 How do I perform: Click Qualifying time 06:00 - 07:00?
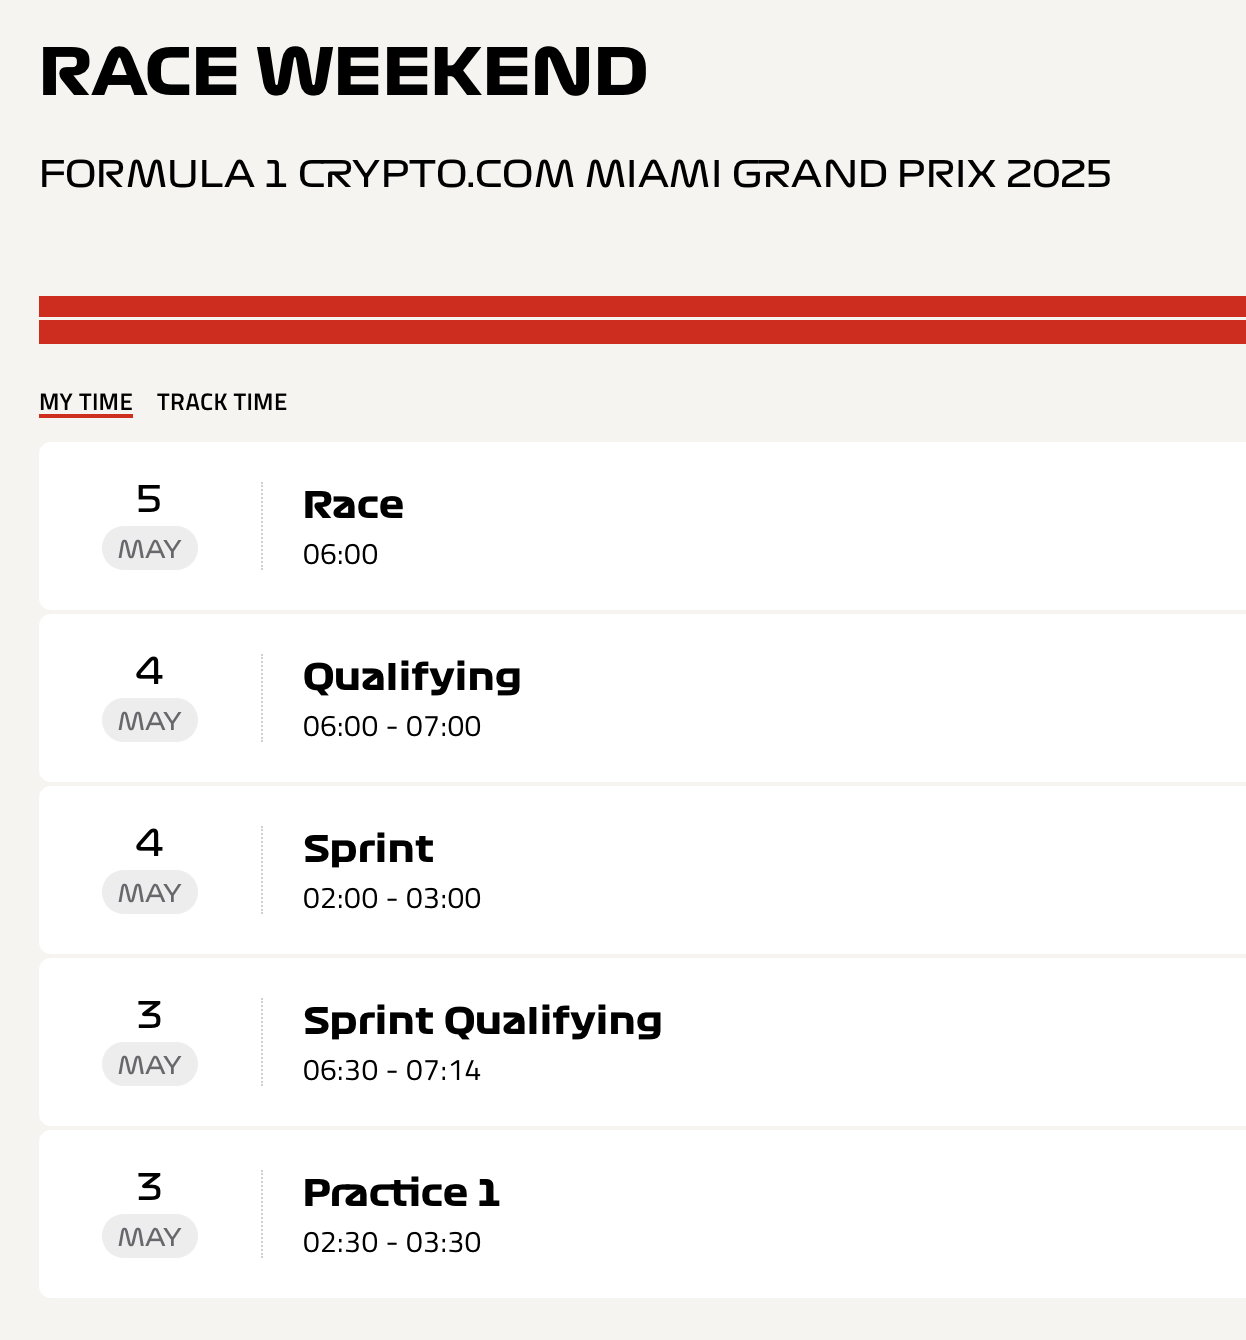[x=392, y=726]
